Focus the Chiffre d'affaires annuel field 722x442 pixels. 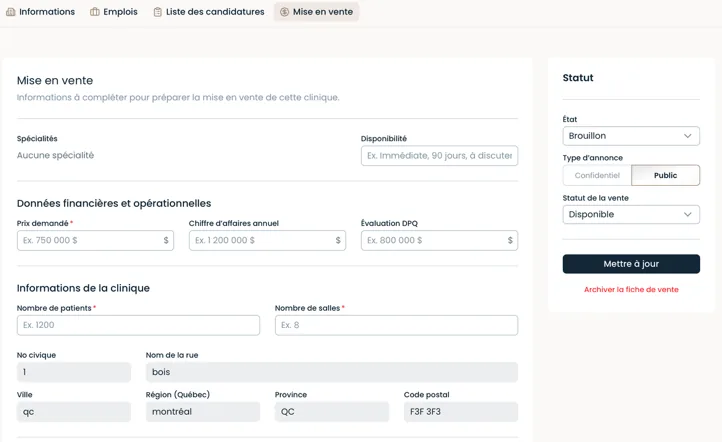coord(267,240)
